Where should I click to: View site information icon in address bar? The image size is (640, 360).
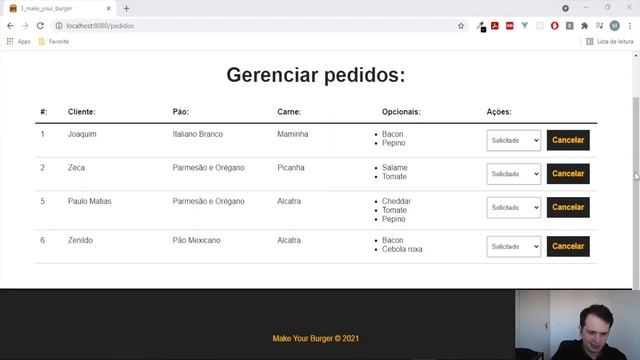pyautogui.click(x=59, y=26)
